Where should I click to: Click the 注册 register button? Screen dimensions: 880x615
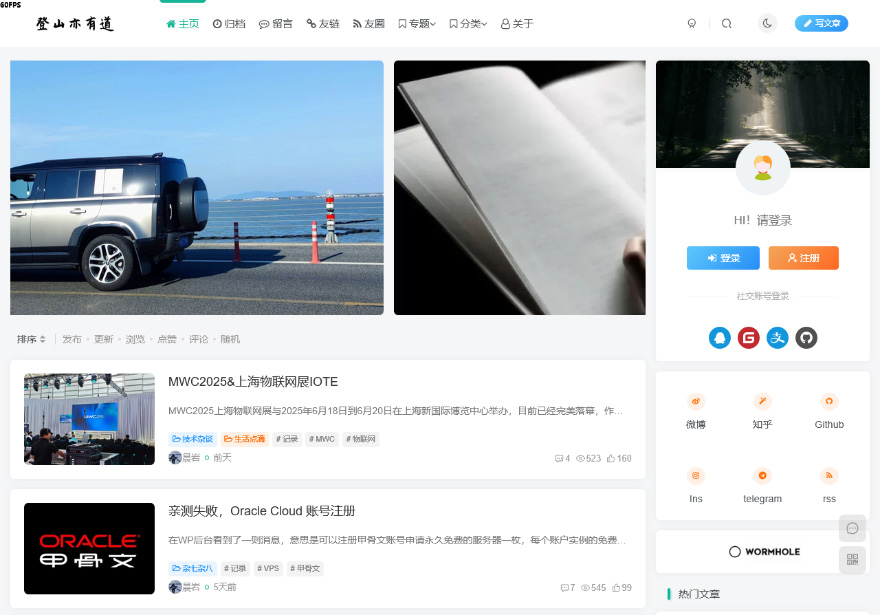pyautogui.click(x=803, y=258)
